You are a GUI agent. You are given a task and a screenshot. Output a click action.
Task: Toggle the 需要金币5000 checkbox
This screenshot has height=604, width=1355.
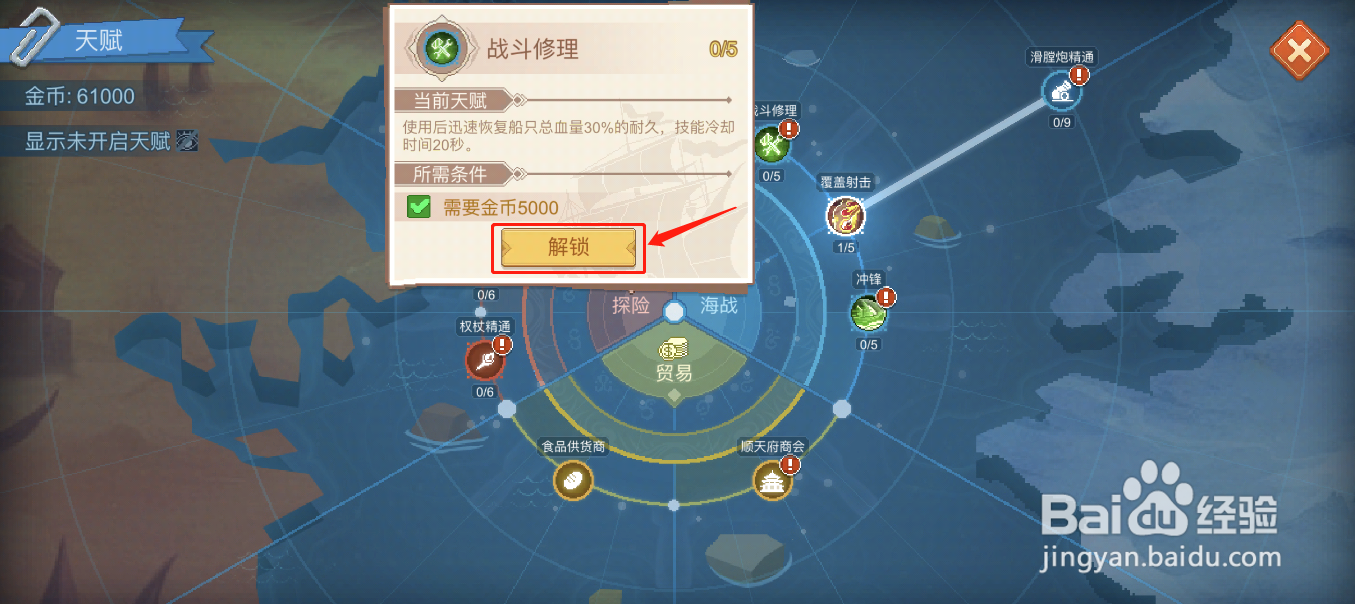pos(419,208)
